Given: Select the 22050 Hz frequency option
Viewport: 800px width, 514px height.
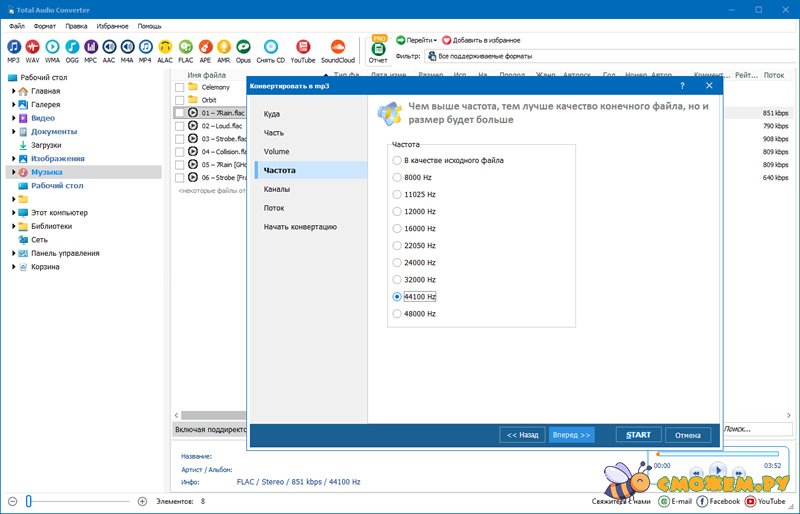Looking at the screenshot, I should click(397, 246).
